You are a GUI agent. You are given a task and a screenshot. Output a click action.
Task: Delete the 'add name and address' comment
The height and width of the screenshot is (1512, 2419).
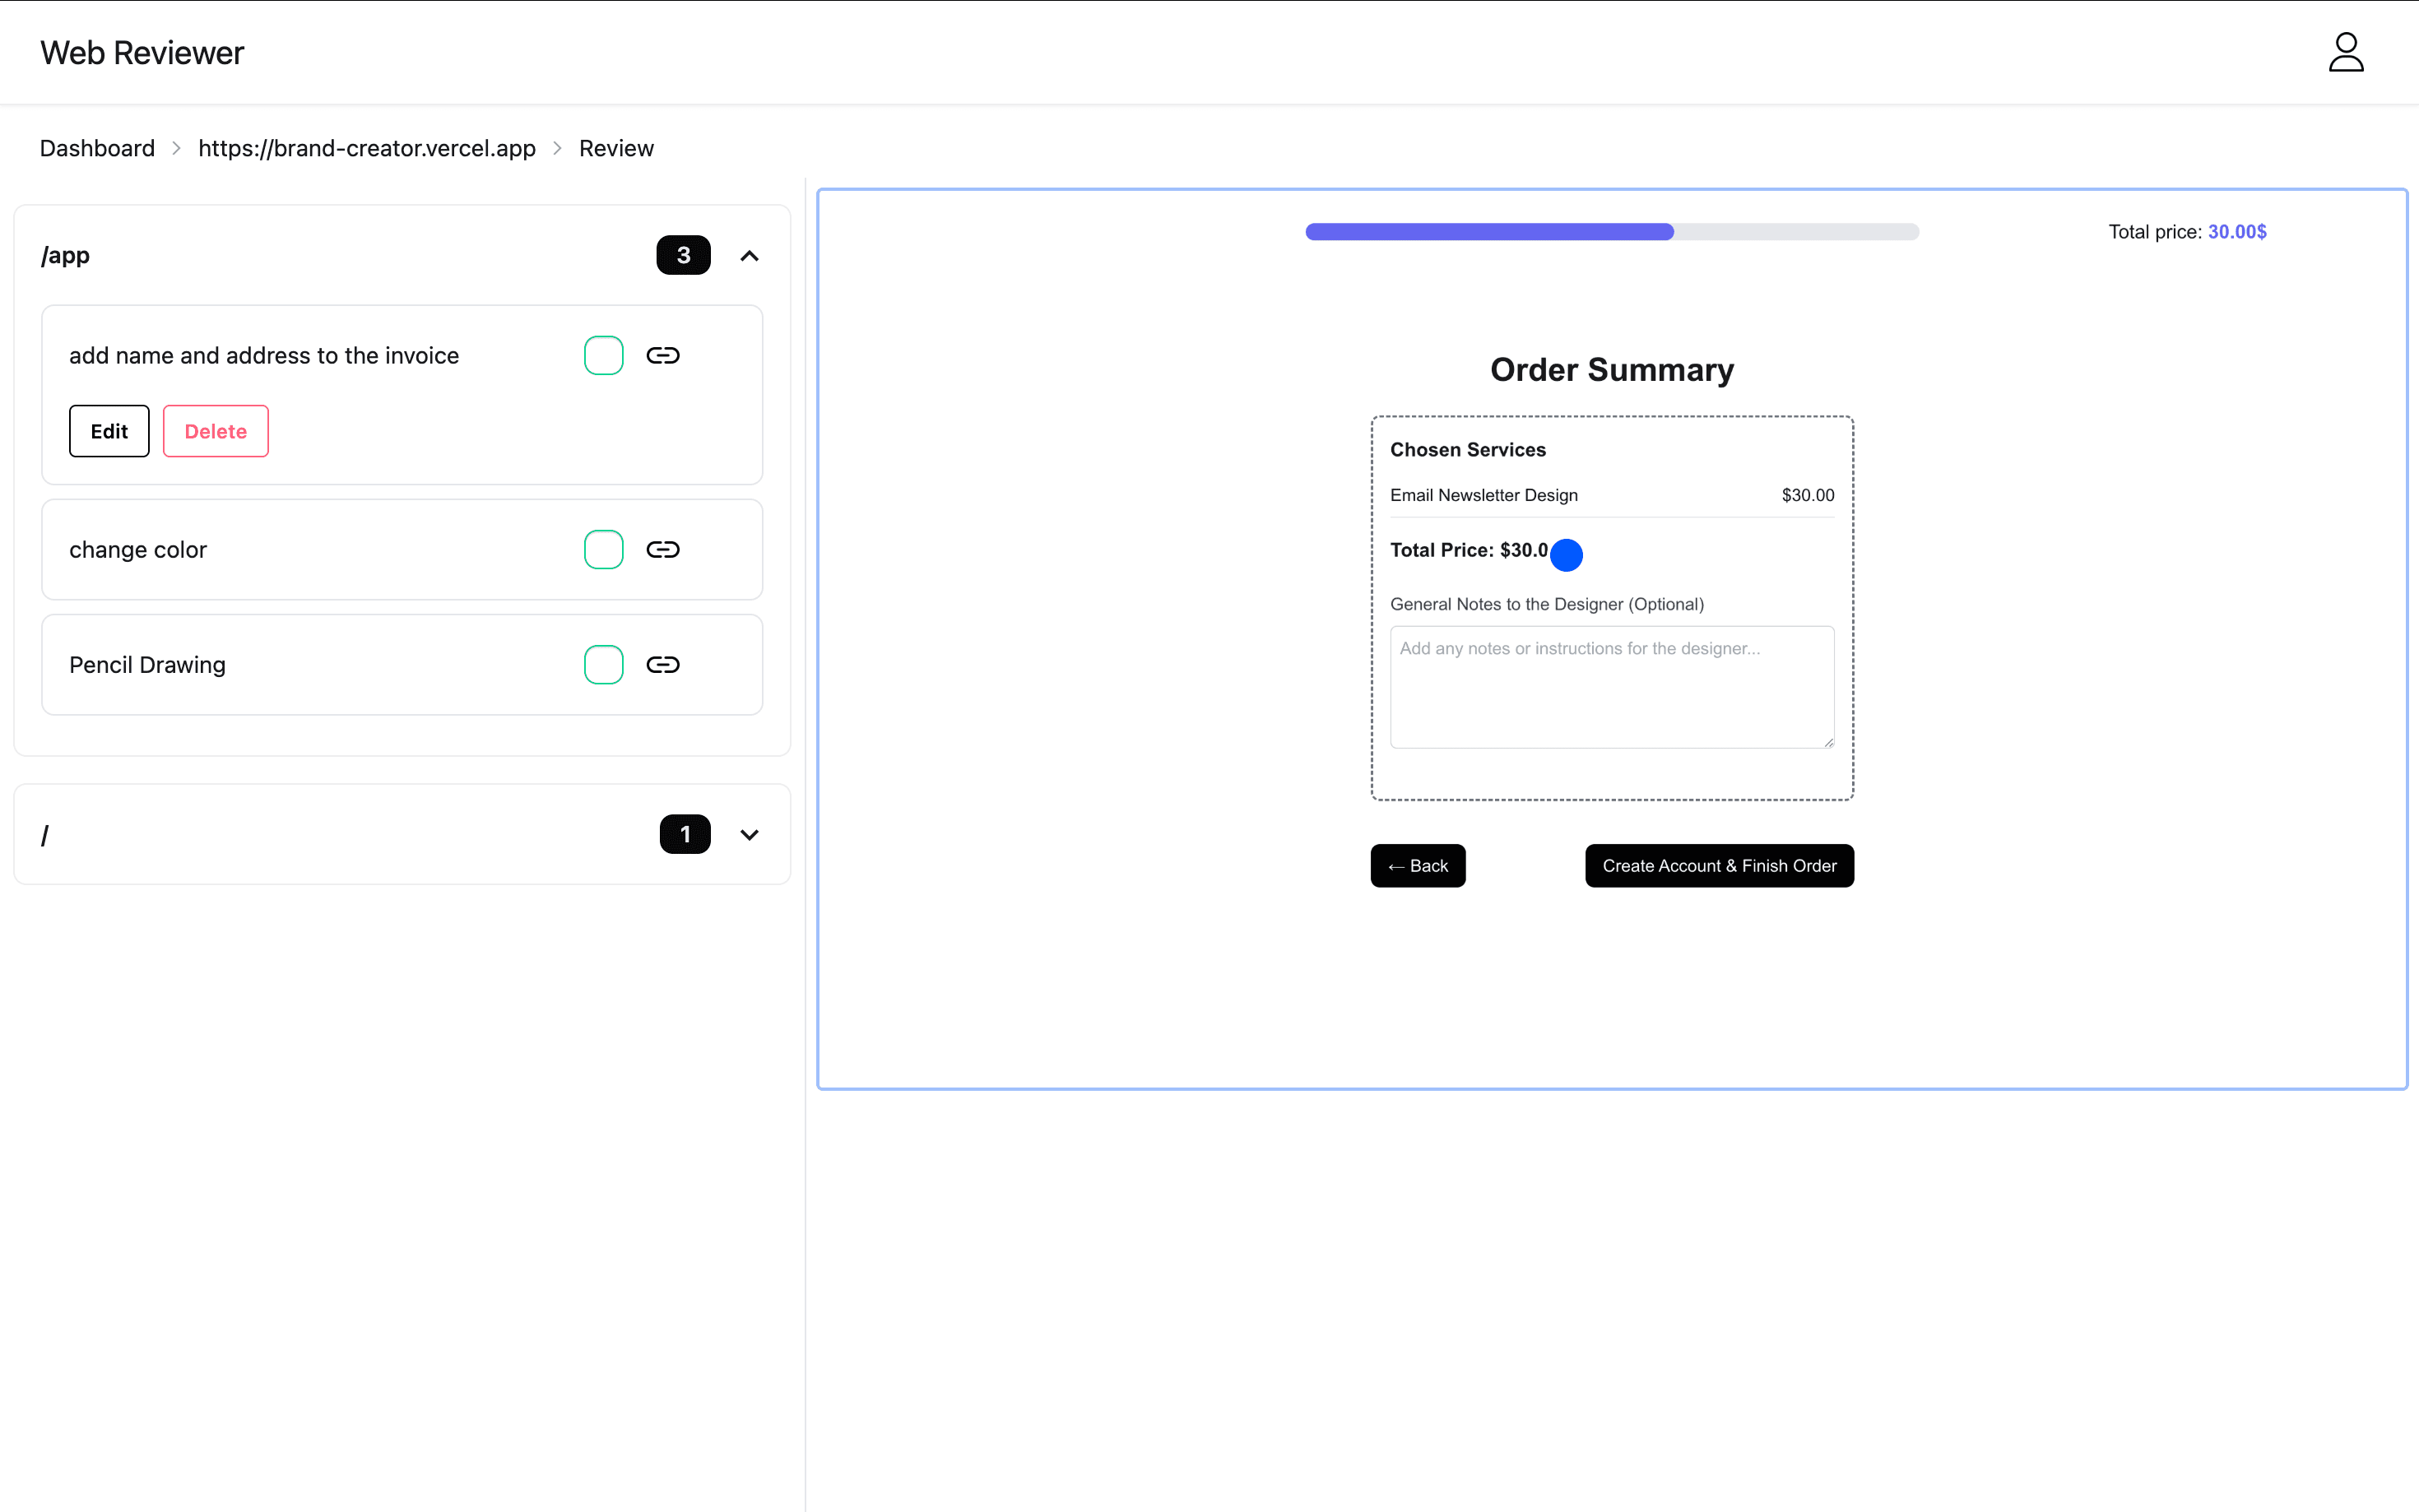[215, 431]
